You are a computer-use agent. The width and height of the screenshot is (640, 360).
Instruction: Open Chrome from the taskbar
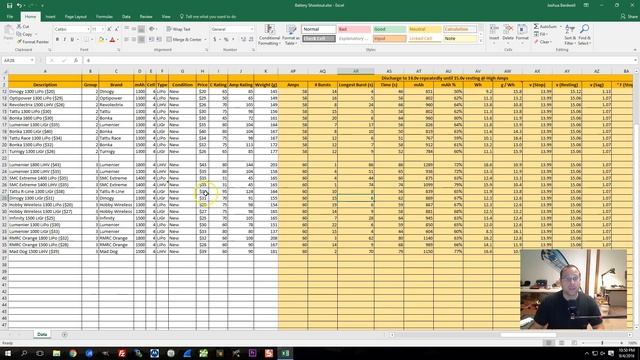click(73, 353)
